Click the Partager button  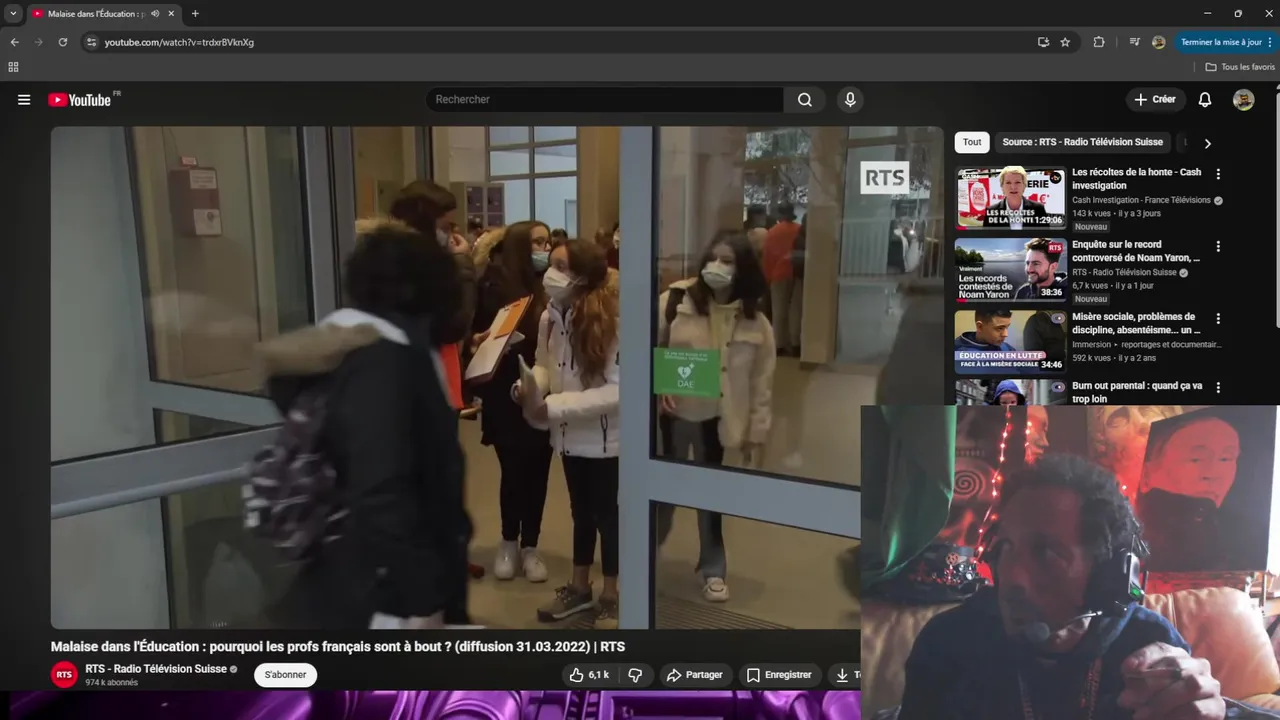coord(694,675)
